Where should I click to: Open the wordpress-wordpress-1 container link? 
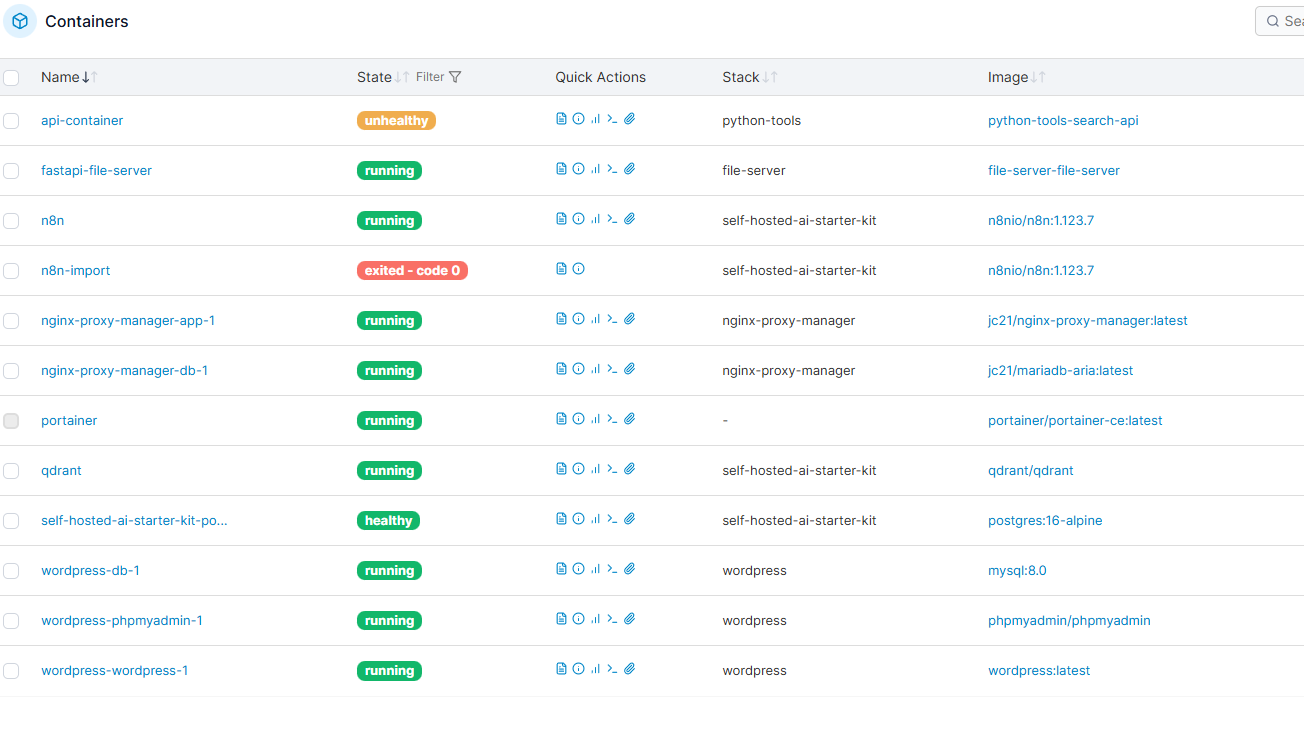pos(114,671)
